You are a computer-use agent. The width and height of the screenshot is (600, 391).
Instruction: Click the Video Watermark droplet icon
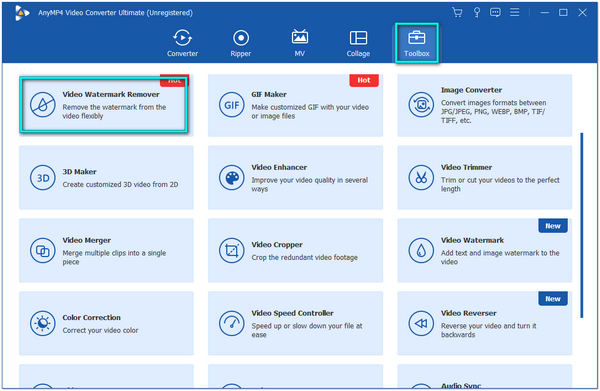coord(421,251)
